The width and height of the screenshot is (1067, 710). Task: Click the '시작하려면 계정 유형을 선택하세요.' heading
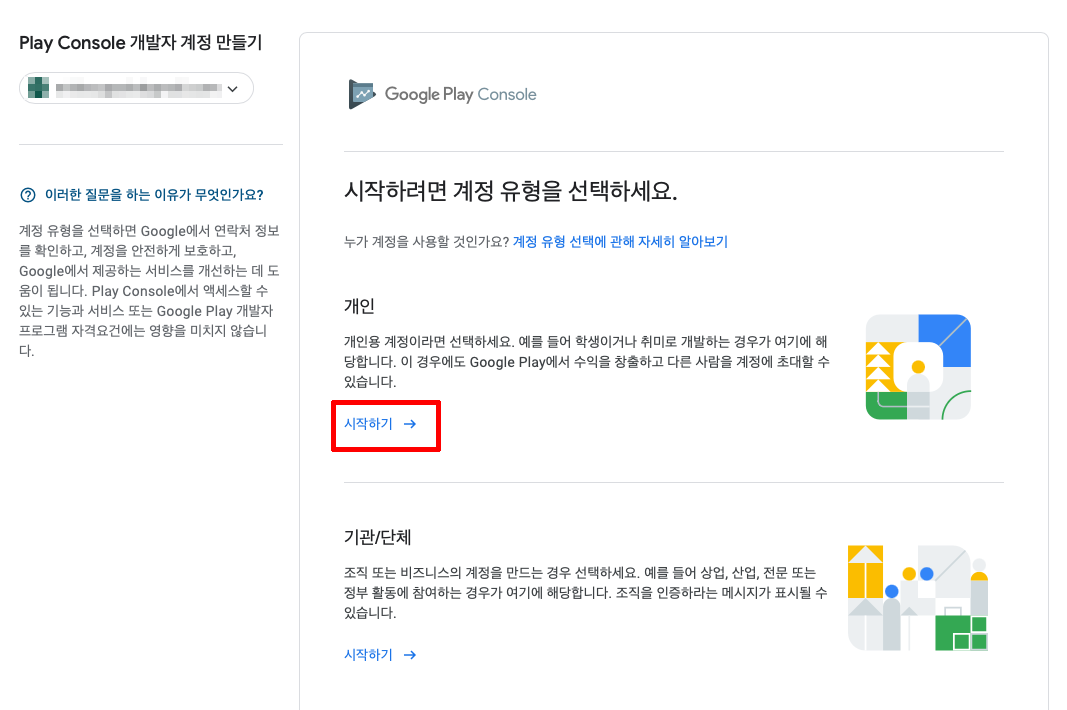point(510,191)
